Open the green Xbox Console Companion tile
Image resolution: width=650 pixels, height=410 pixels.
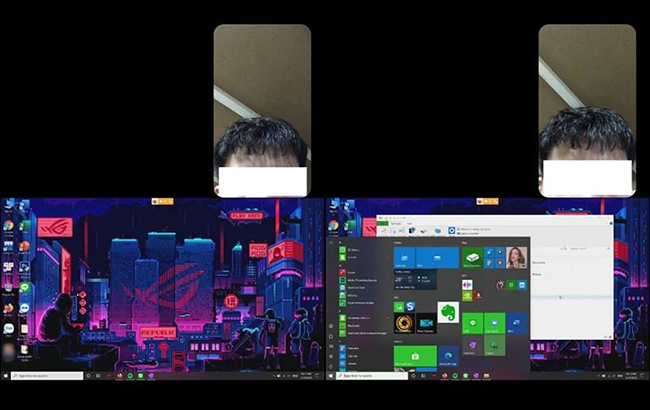(x=473, y=257)
